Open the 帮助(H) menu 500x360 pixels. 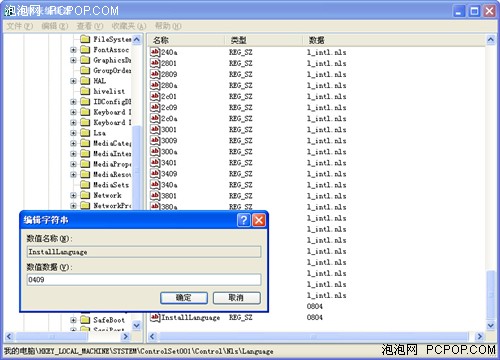coord(168,26)
